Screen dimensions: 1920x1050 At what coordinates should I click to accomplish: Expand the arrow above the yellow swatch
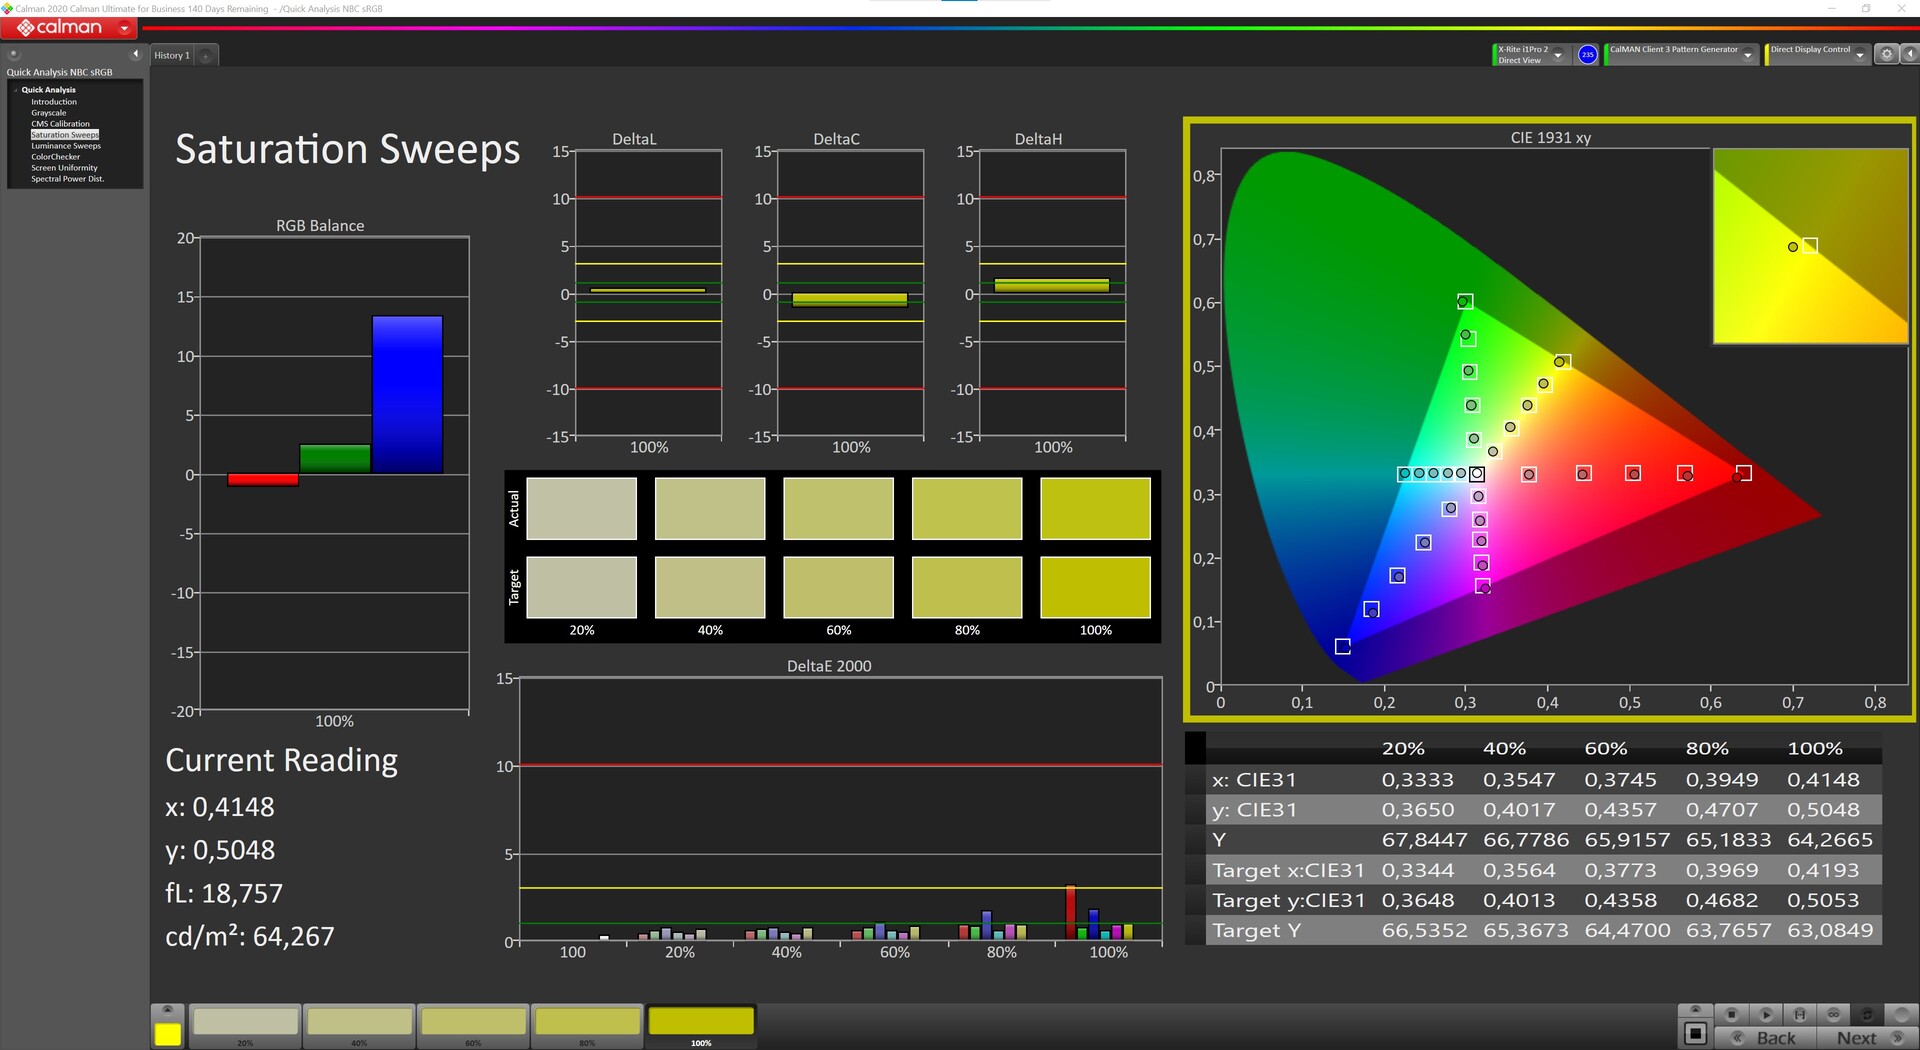point(168,1010)
